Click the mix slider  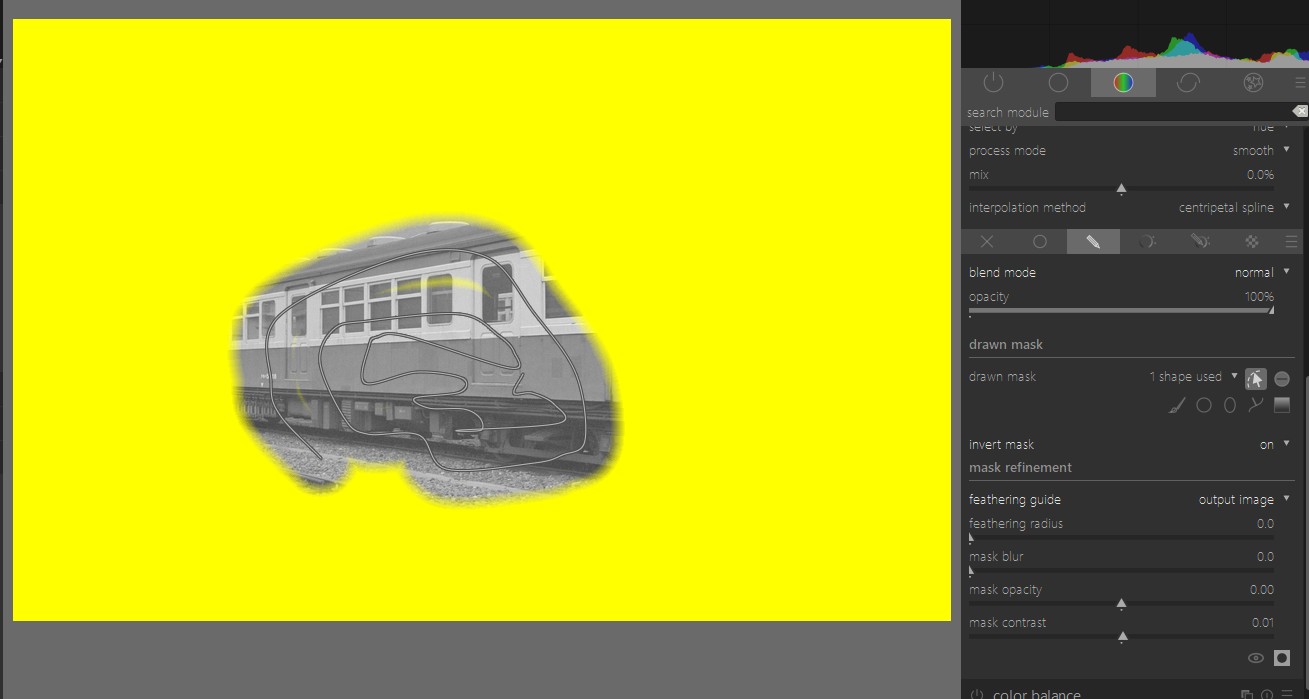[1121, 188]
